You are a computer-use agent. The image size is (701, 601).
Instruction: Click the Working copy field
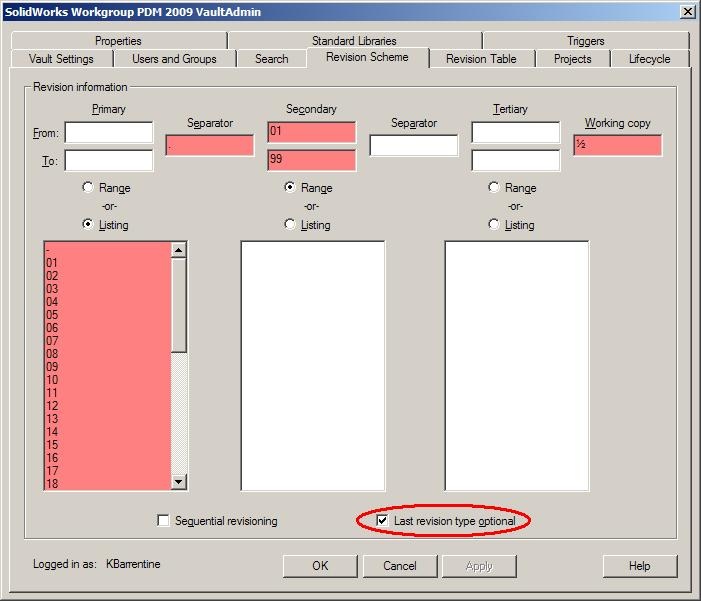[617, 146]
